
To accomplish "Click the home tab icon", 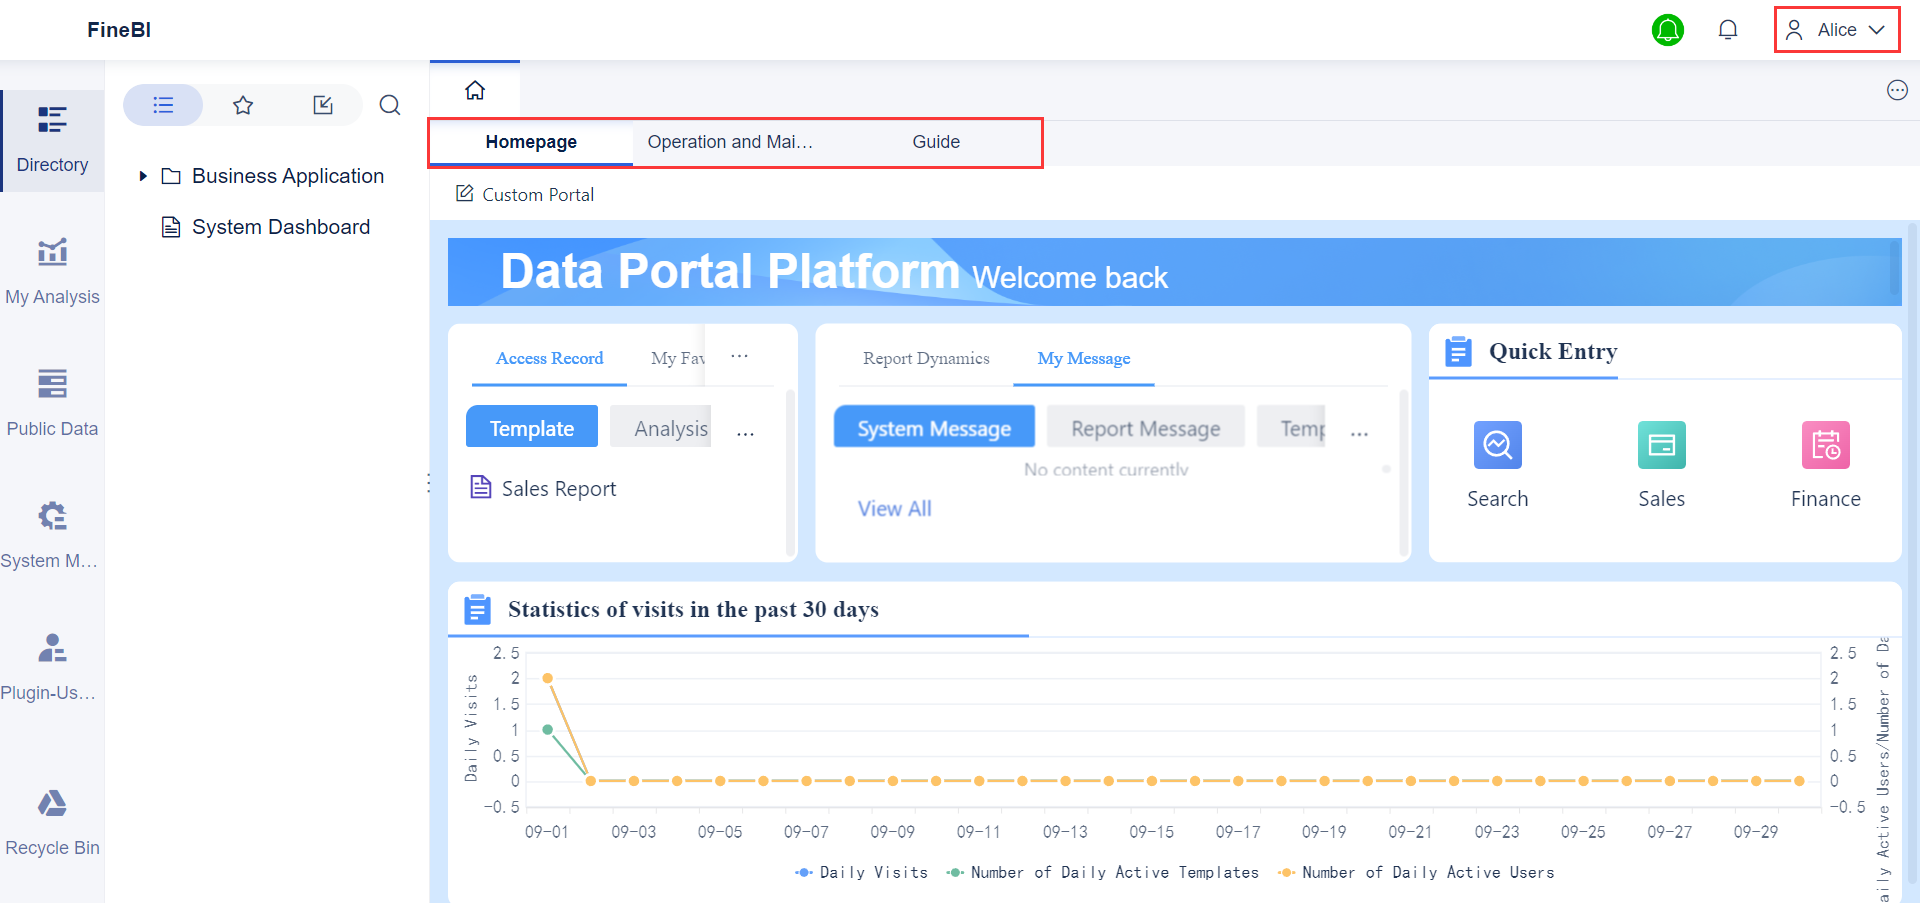I will click(475, 90).
